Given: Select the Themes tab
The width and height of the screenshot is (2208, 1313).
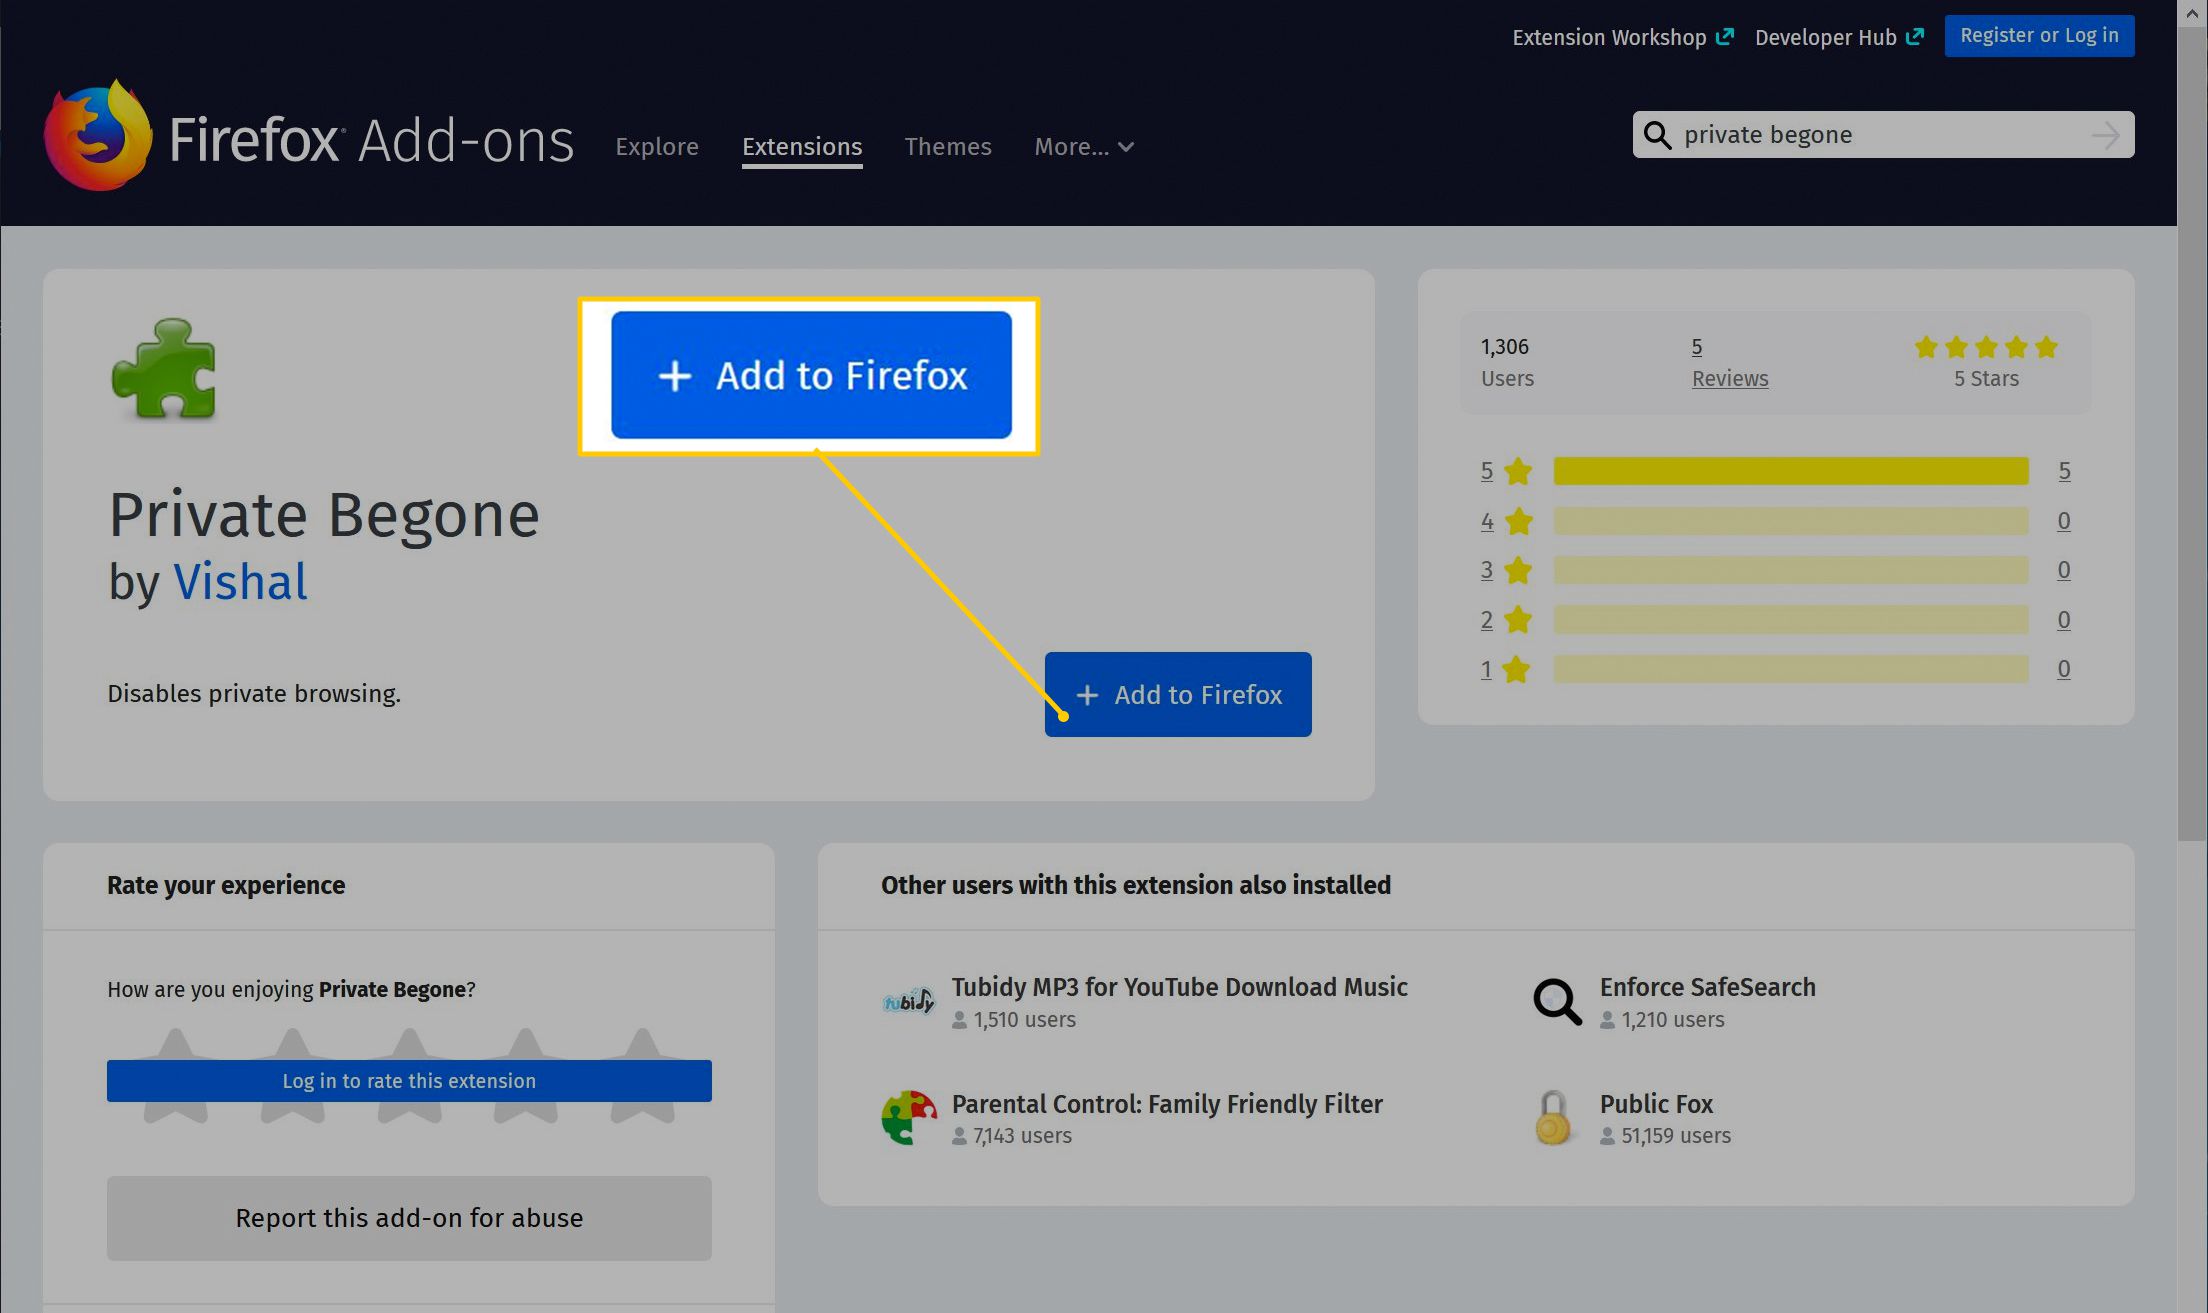Looking at the screenshot, I should coord(949,147).
